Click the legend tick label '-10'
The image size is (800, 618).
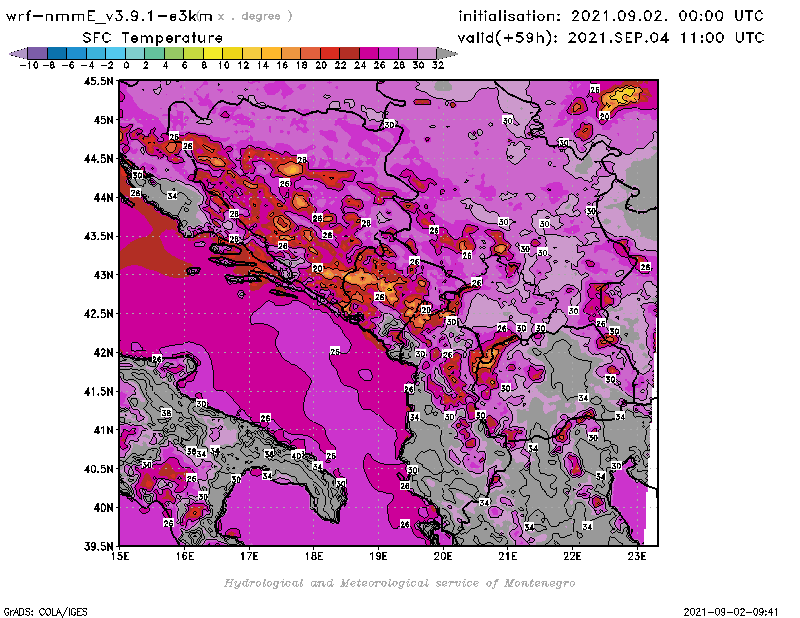click(29, 65)
